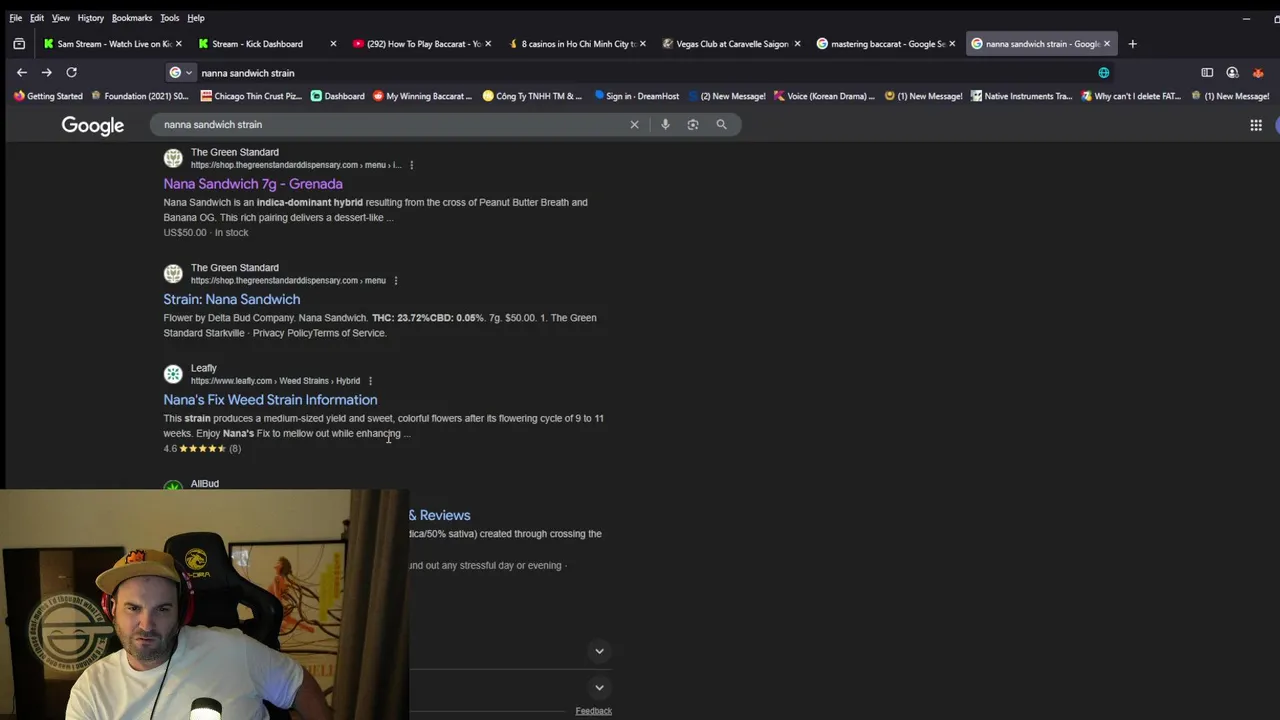Click the forward navigation arrow
This screenshot has height=720, width=1280.
pos(46,72)
